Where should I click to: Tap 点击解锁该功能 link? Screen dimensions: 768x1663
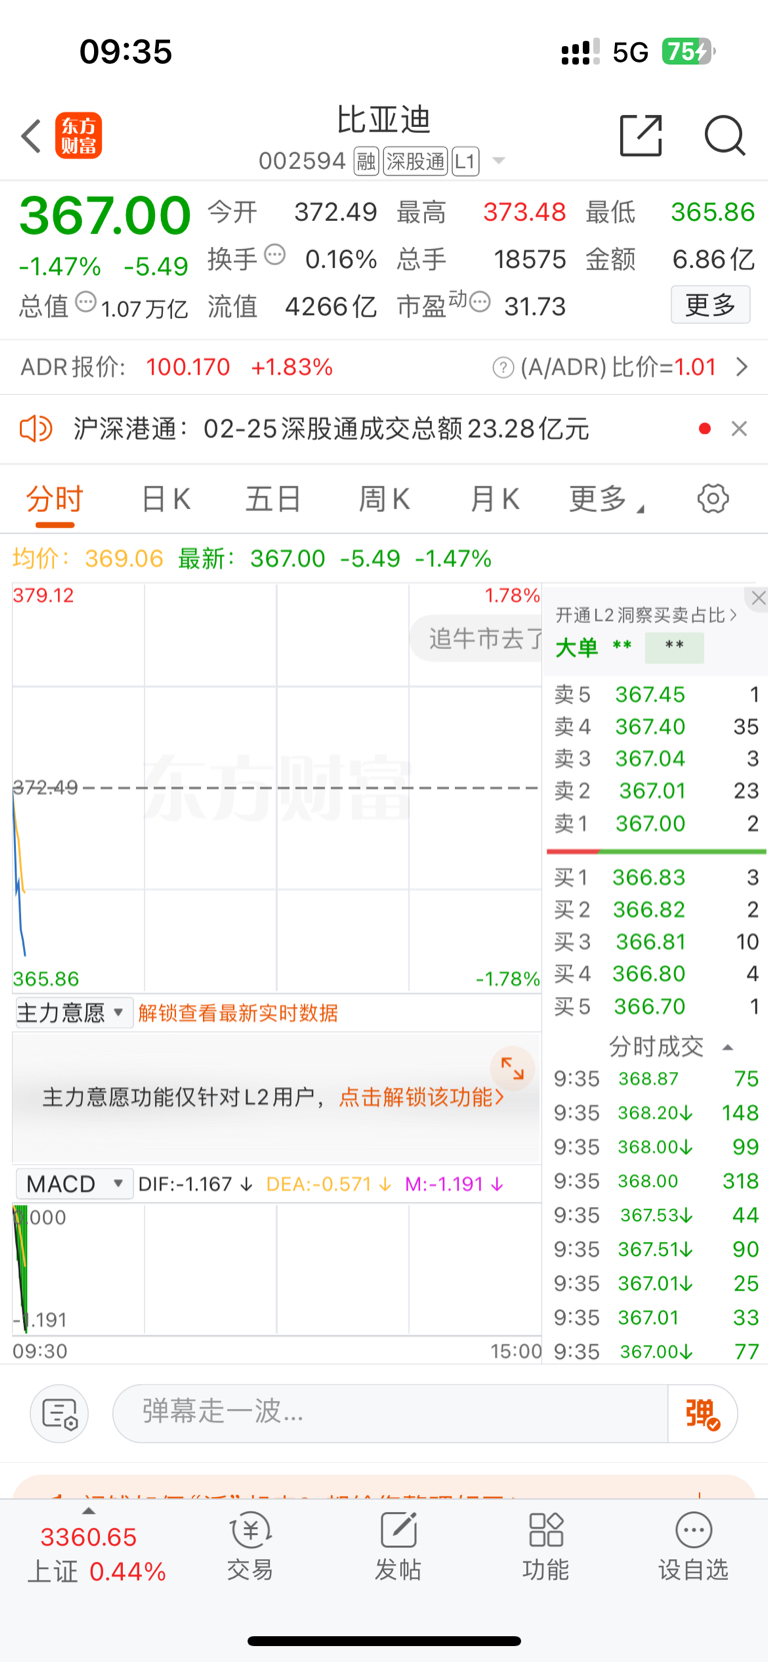tap(421, 1097)
